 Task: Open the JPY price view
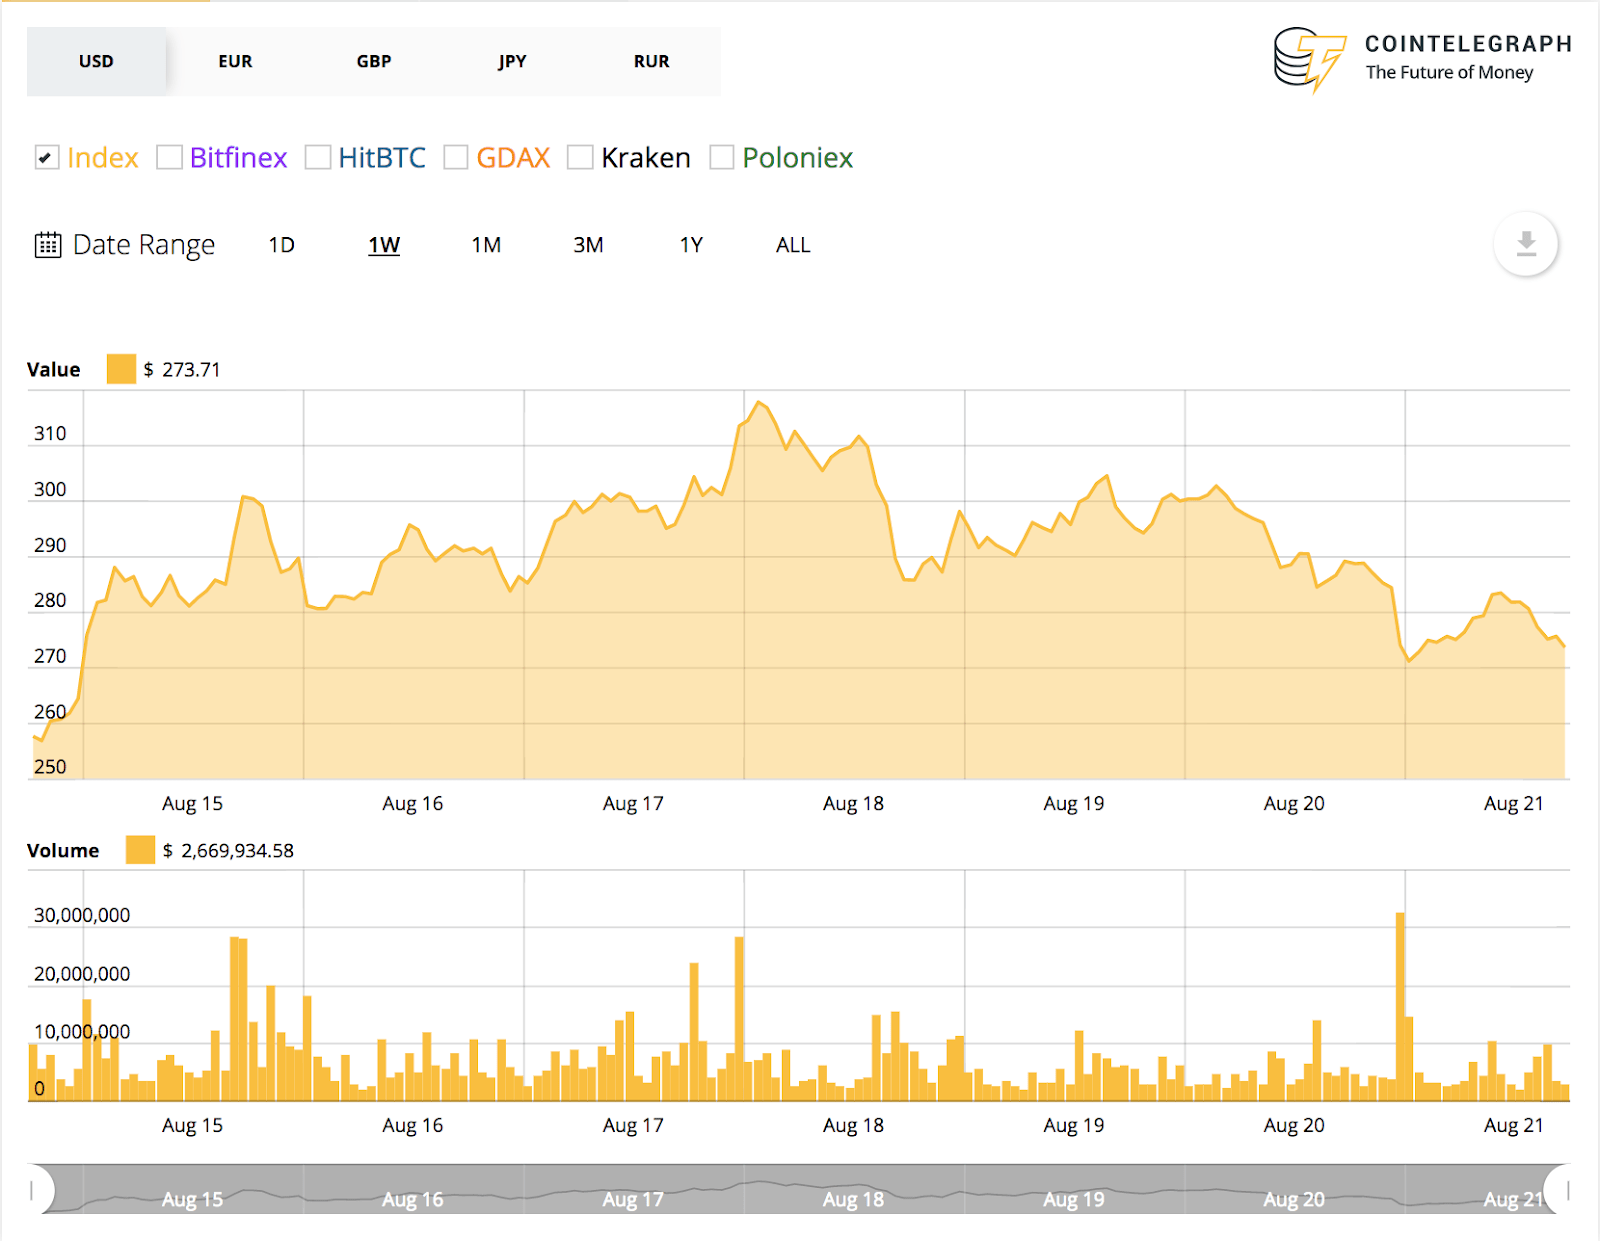[x=512, y=61]
